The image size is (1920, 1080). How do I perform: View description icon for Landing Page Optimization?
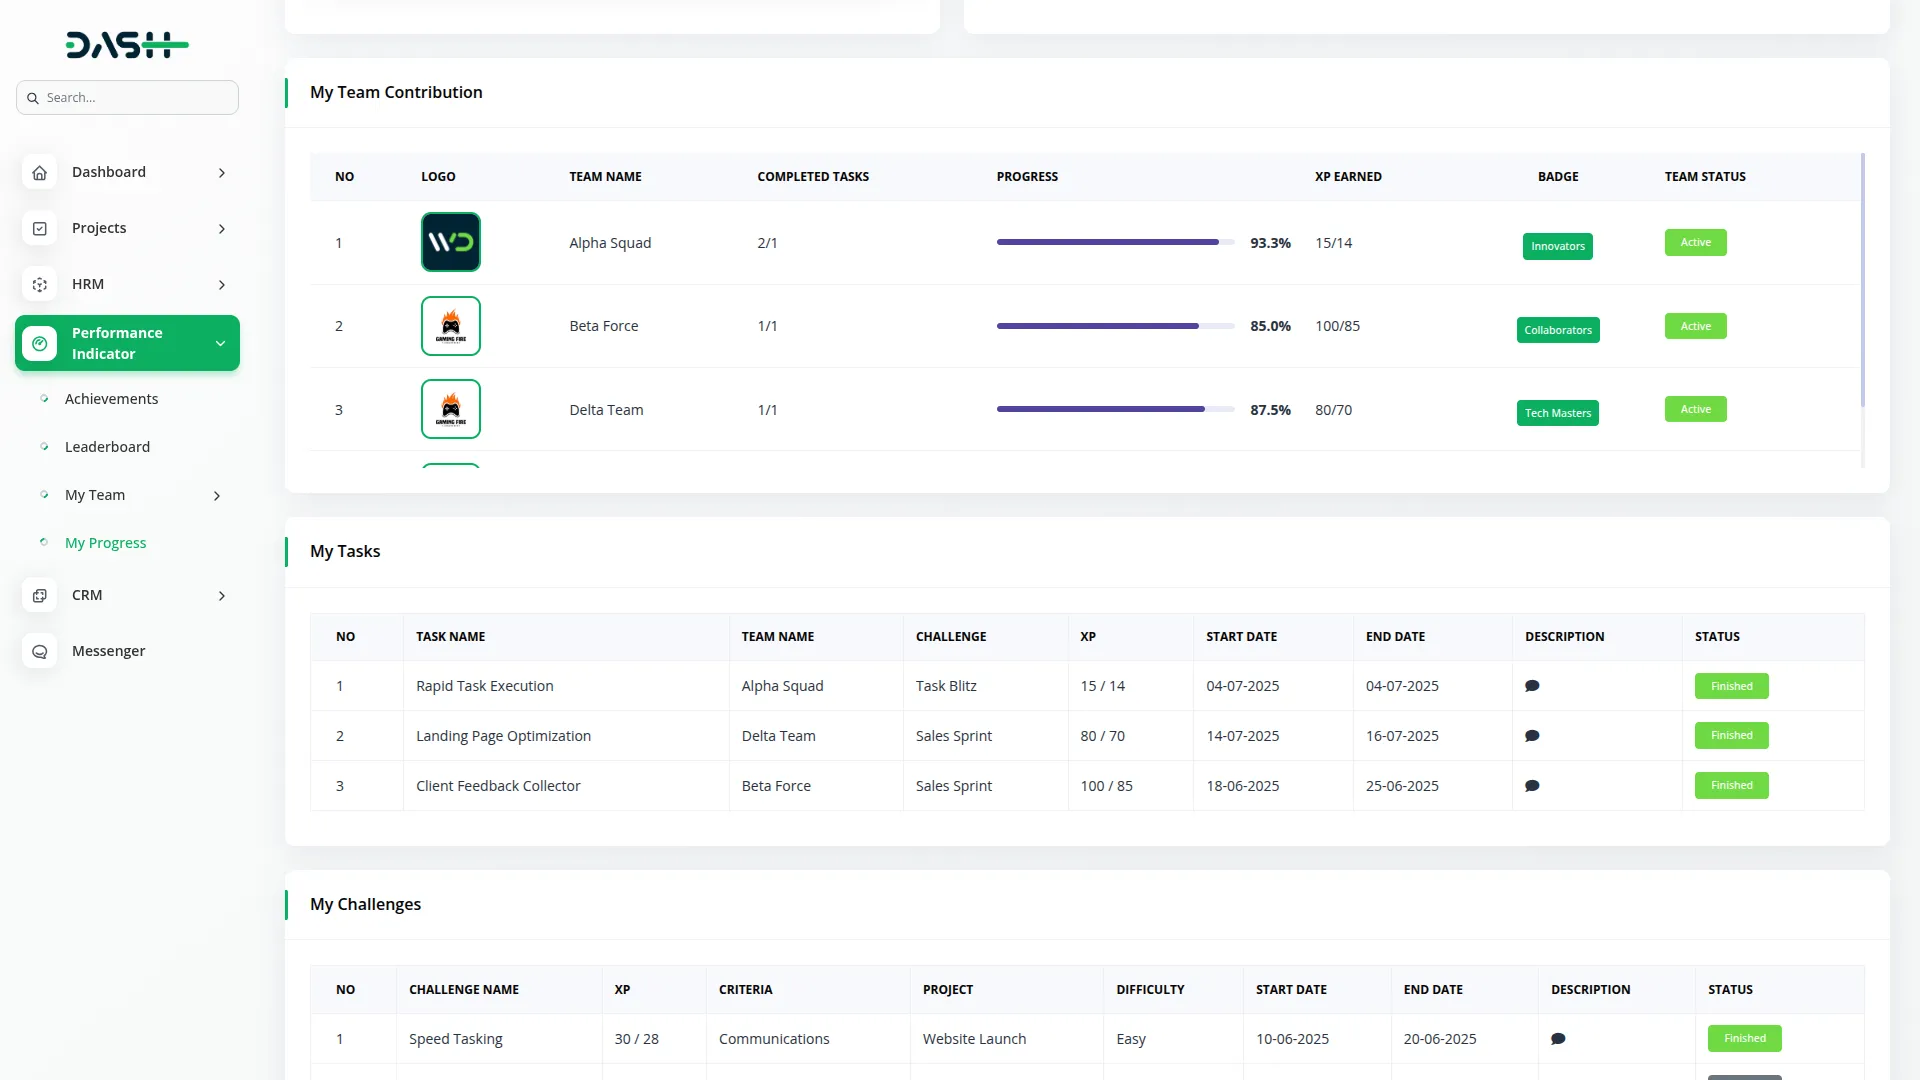point(1531,736)
